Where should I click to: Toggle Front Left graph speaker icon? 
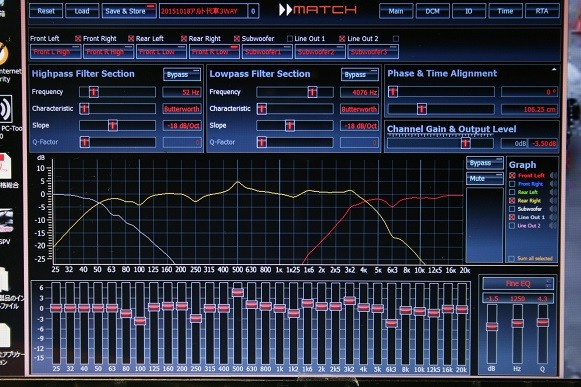(x=553, y=175)
